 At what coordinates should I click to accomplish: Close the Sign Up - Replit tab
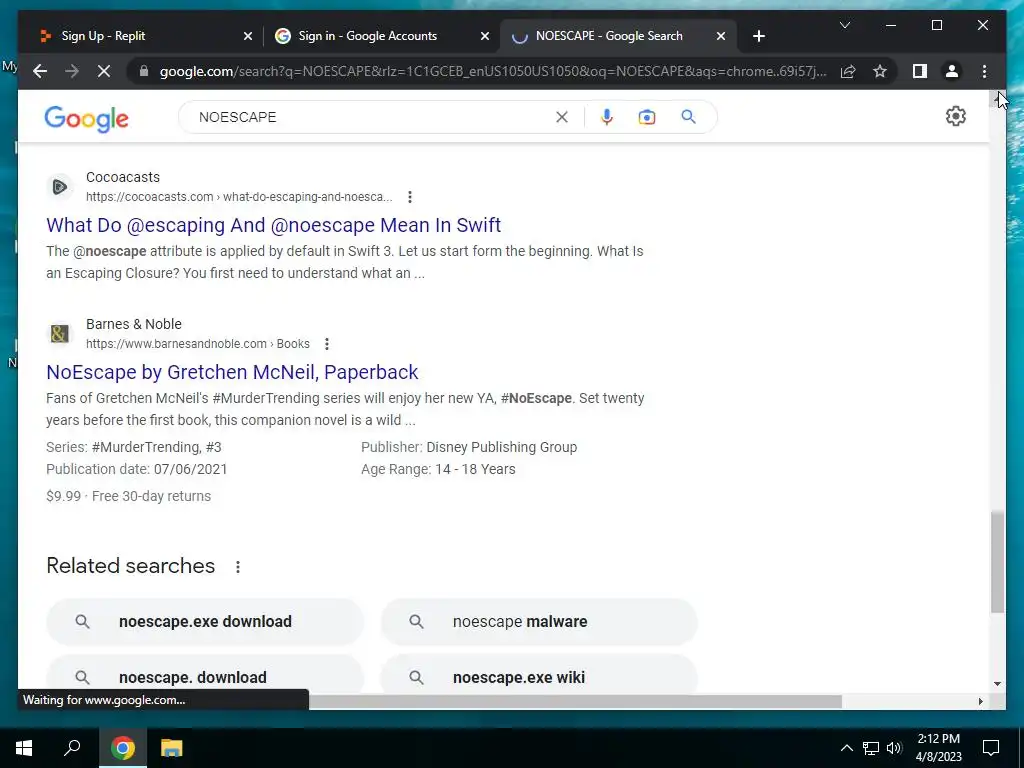248,36
